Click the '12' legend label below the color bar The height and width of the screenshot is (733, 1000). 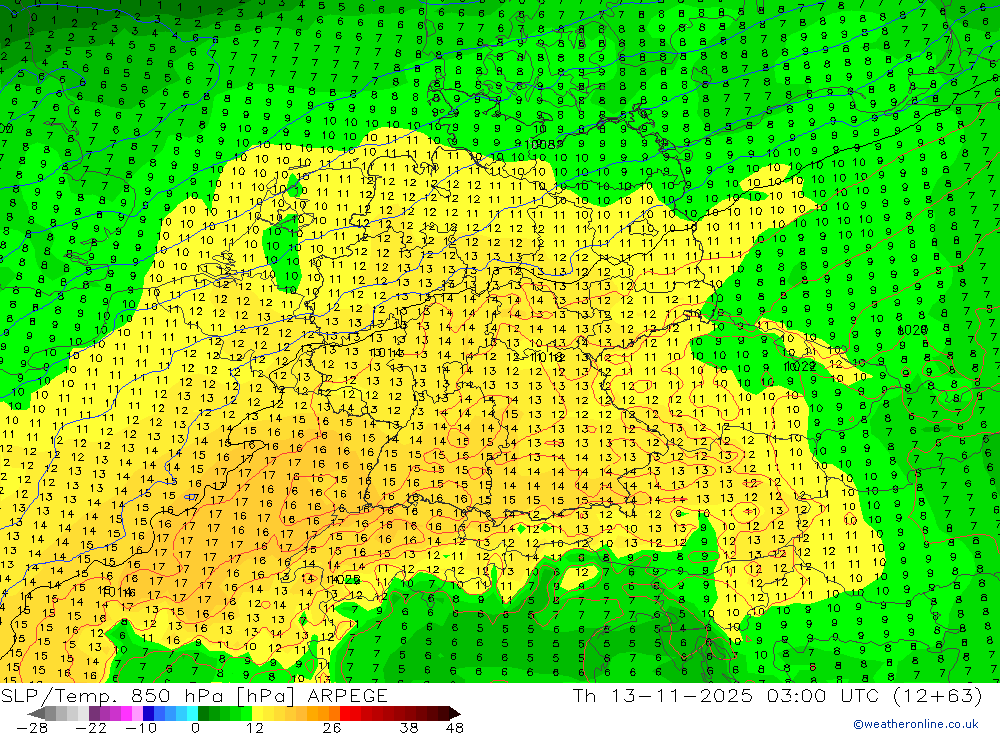[x=254, y=728]
